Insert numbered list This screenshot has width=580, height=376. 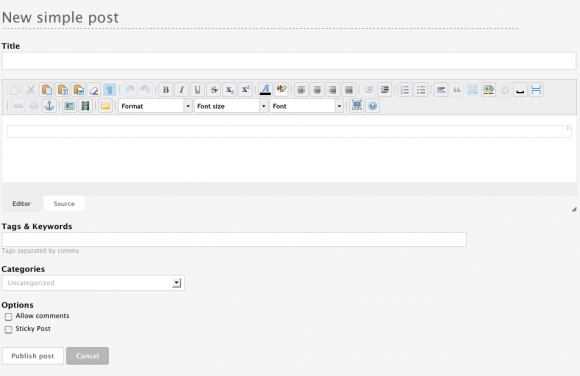(405, 90)
